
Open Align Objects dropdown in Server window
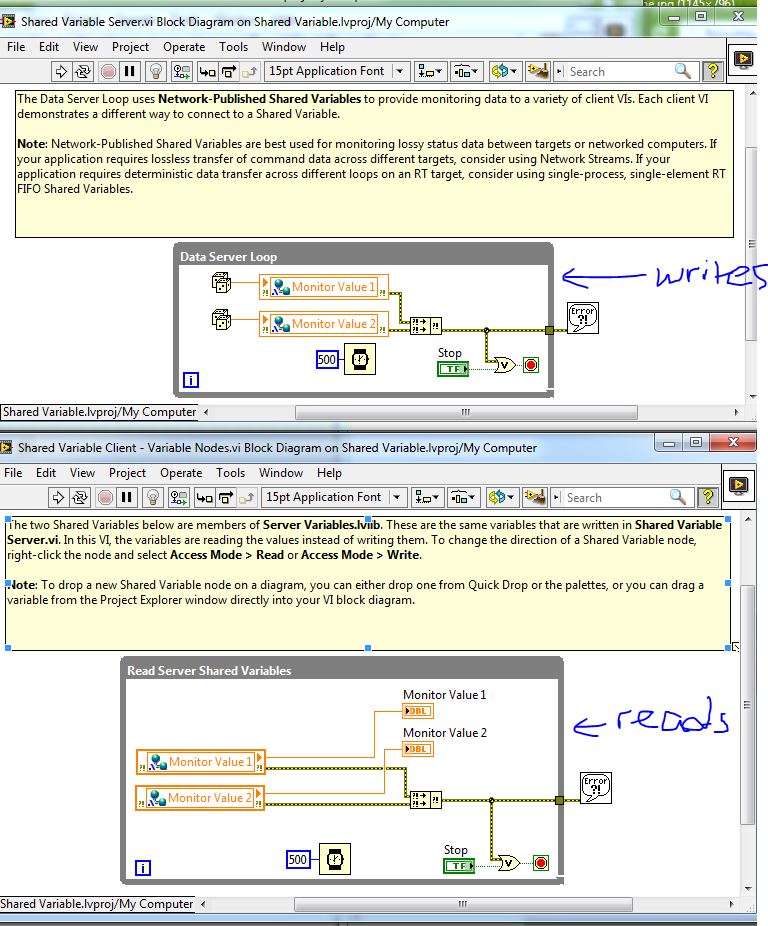[x=429, y=72]
